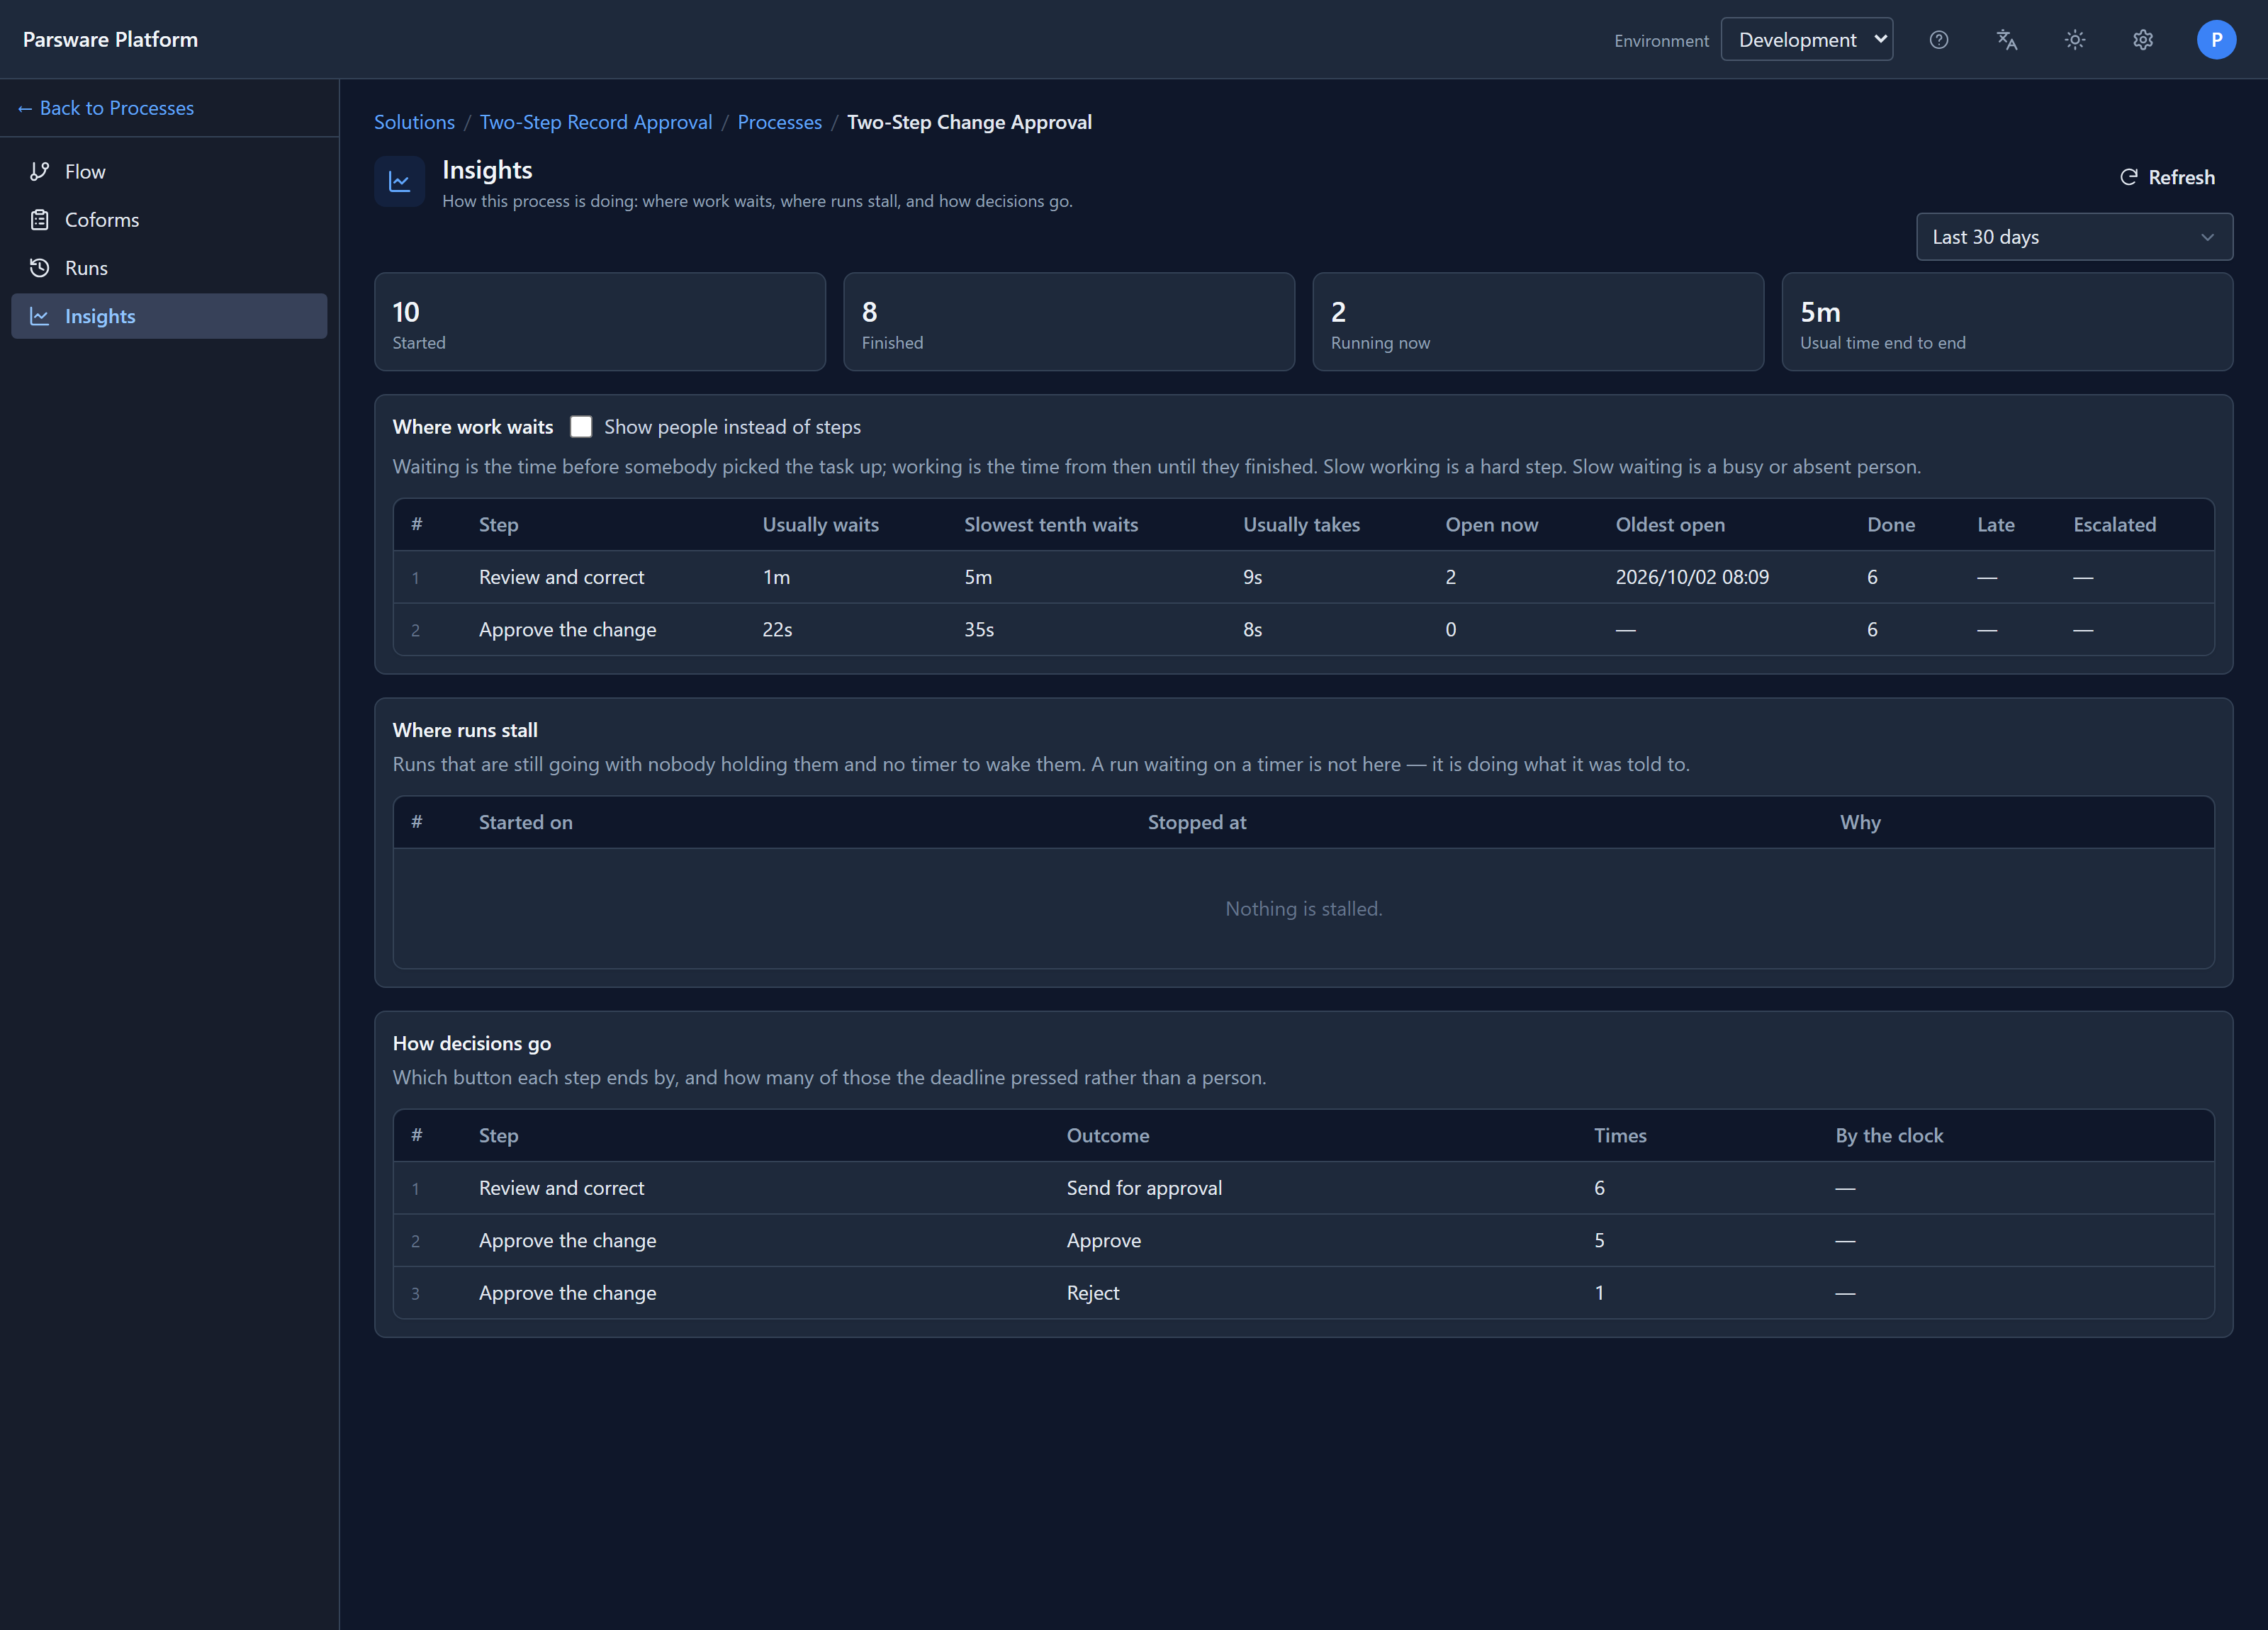Click the Two-Step Change Approval breadcrumb text
Viewport: 2268px width, 1630px height.
pos(969,122)
